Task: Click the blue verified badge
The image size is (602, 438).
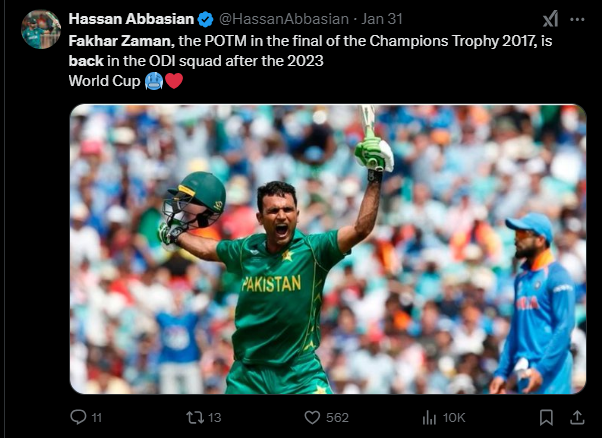Action: (x=205, y=19)
